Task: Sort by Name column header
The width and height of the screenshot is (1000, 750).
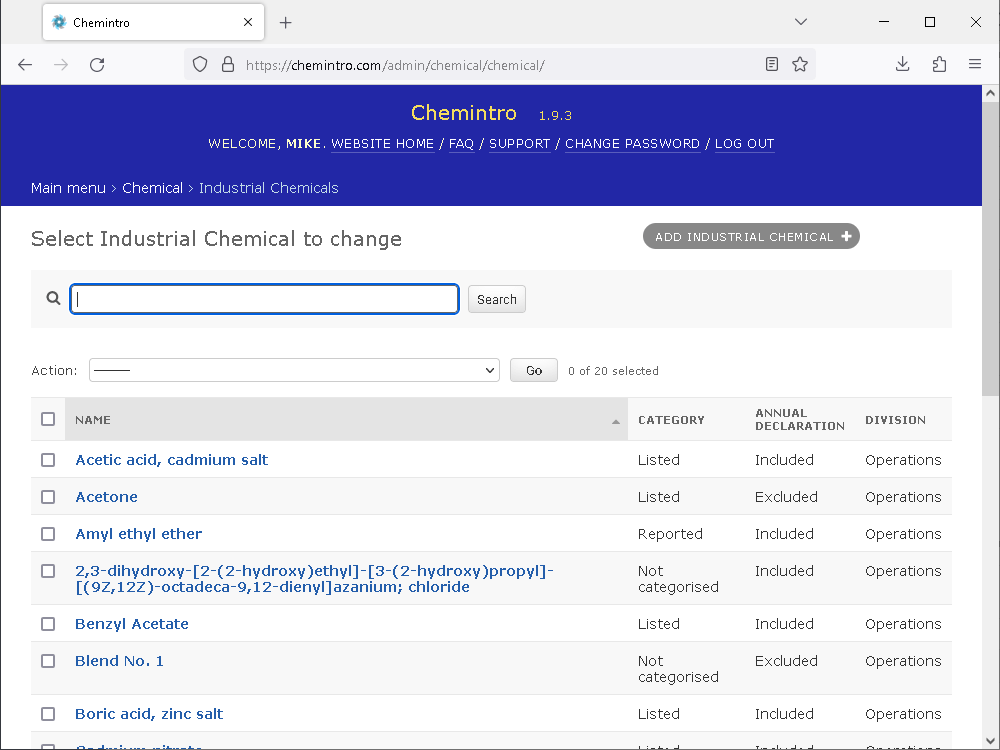Action: point(93,420)
